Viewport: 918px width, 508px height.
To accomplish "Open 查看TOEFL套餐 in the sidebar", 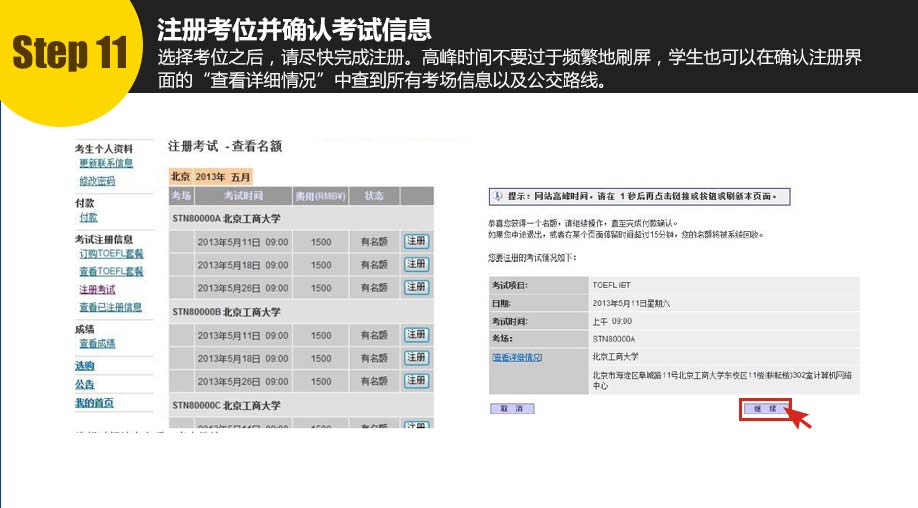I will [x=111, y=271].
